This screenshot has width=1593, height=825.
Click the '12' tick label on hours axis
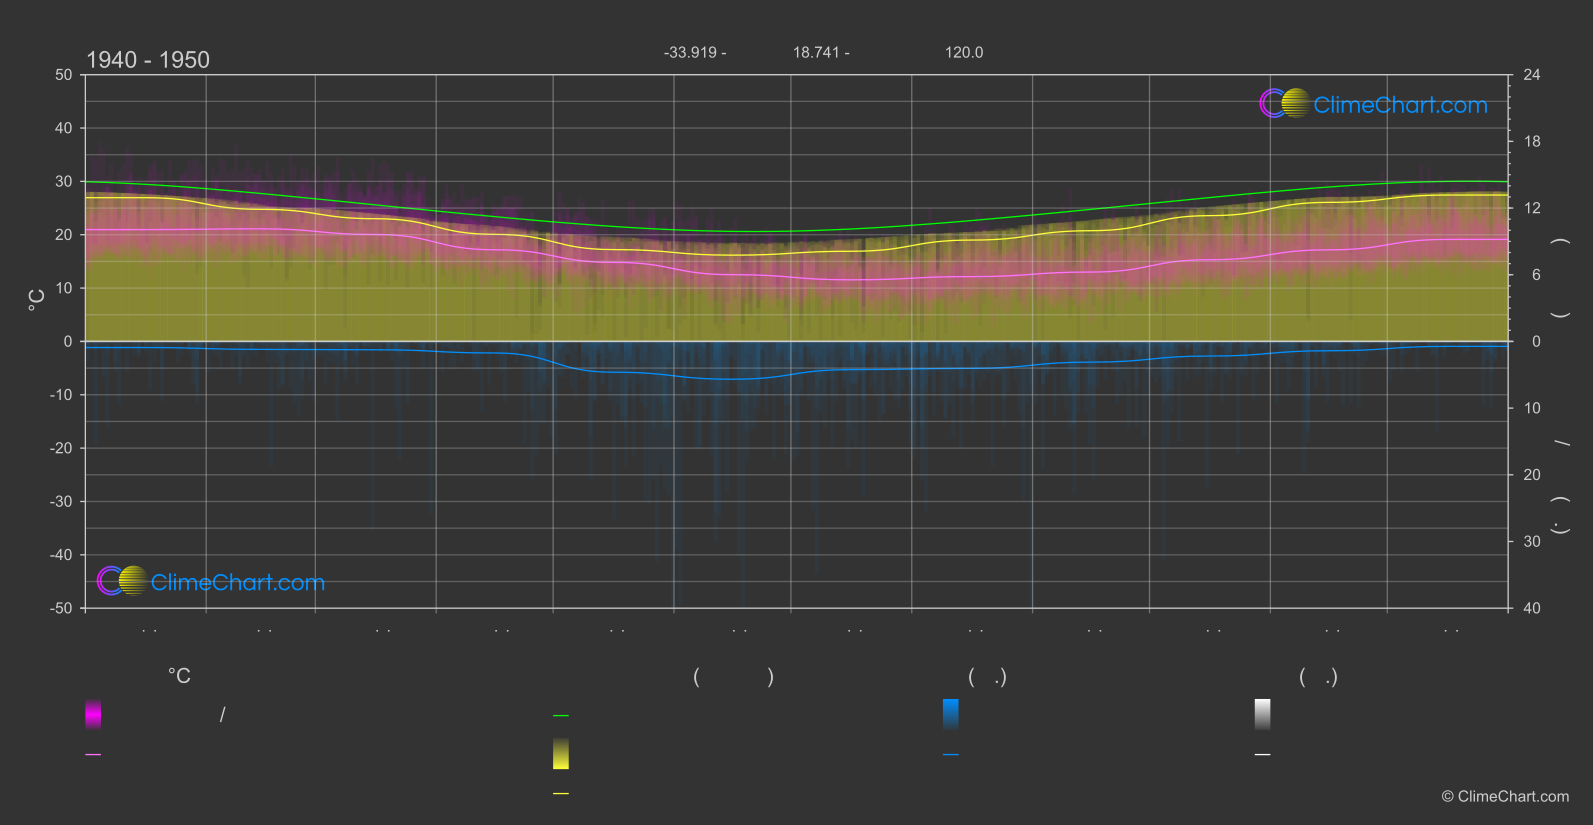coord(1532,208)
